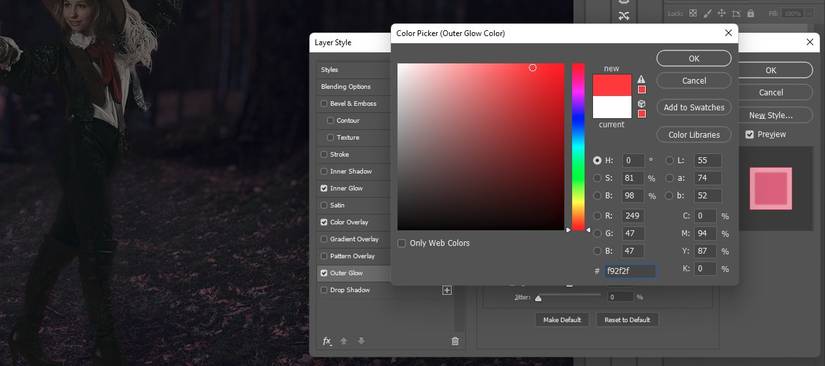Select the R red radio button

tap(597, 216)
